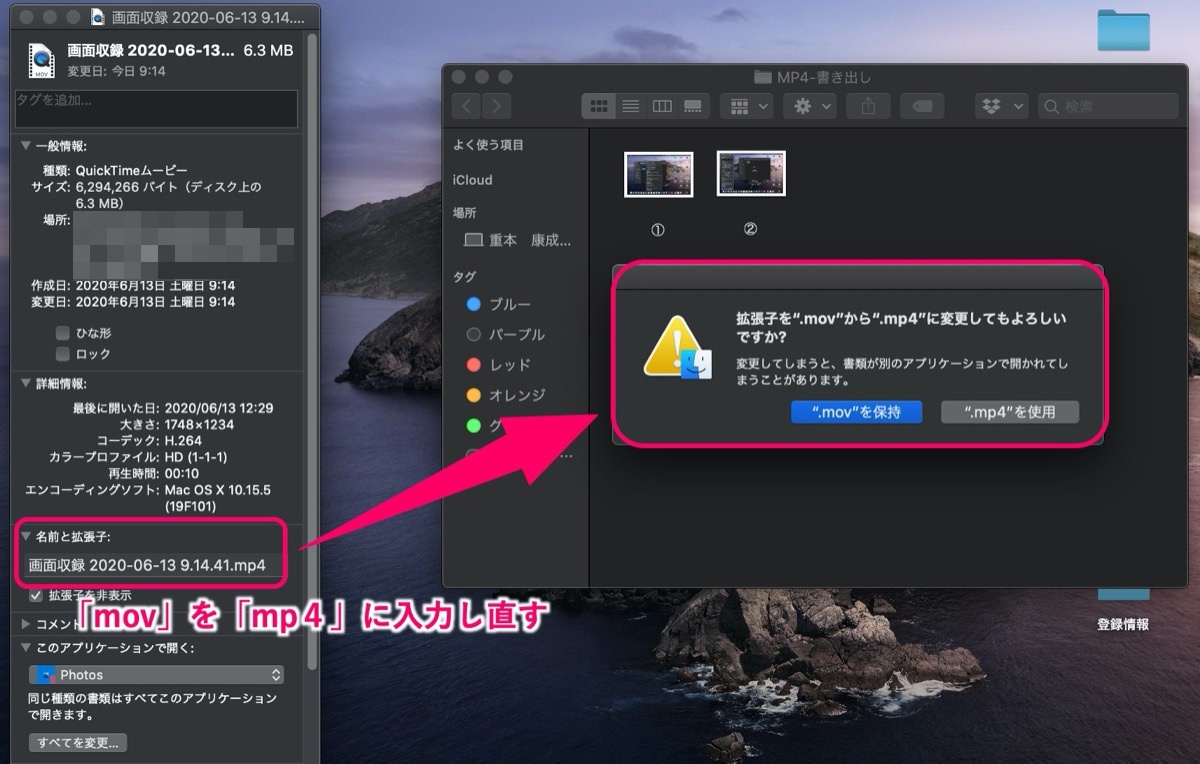Expand the コメント section

(x=26, y=623)
